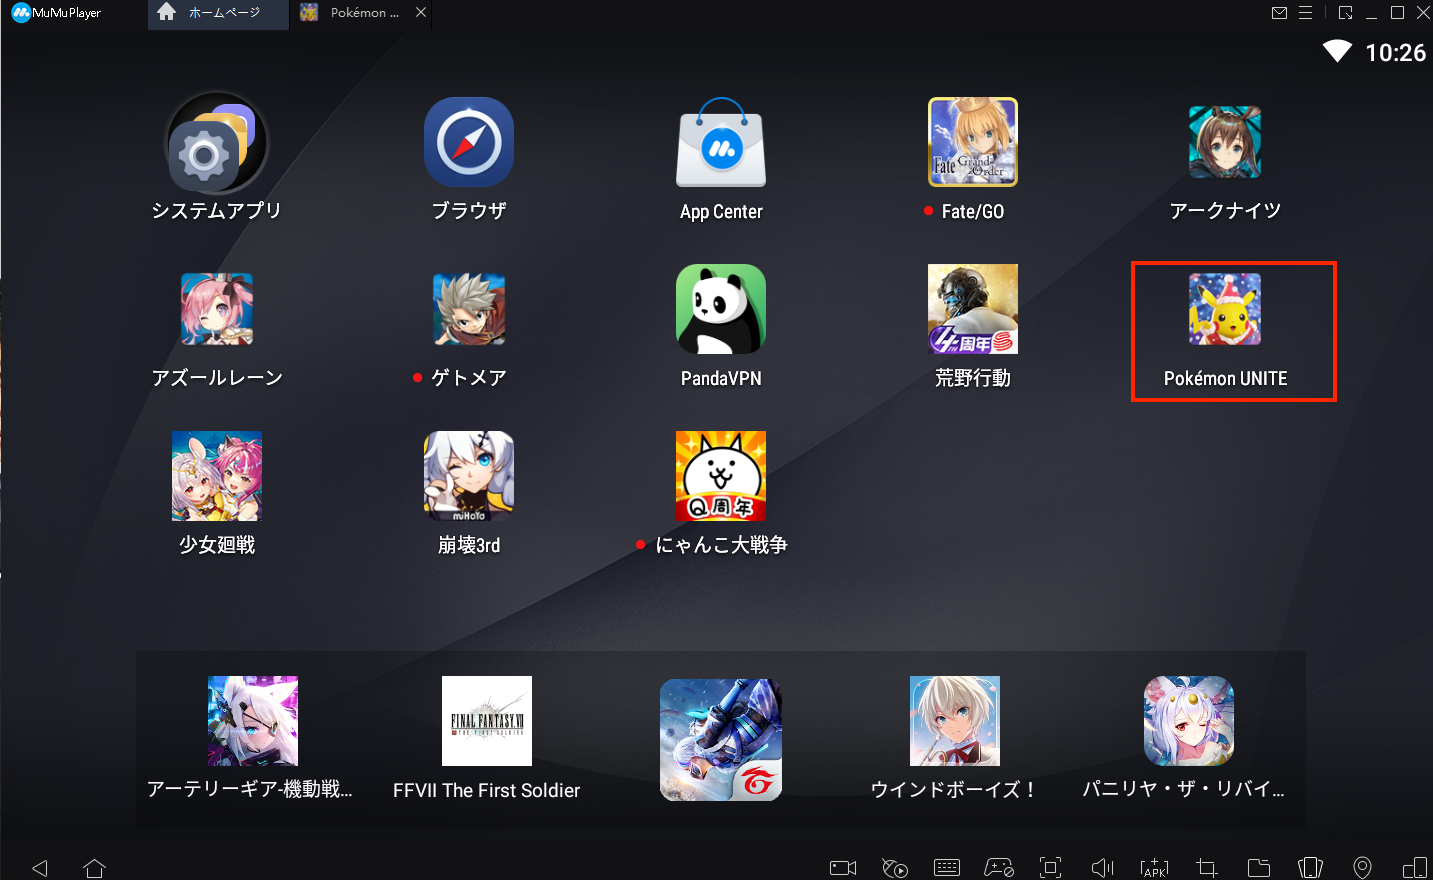Close the Pokémon tab
The width and height of the screenshot is (1433, 880).
point(421,13)
